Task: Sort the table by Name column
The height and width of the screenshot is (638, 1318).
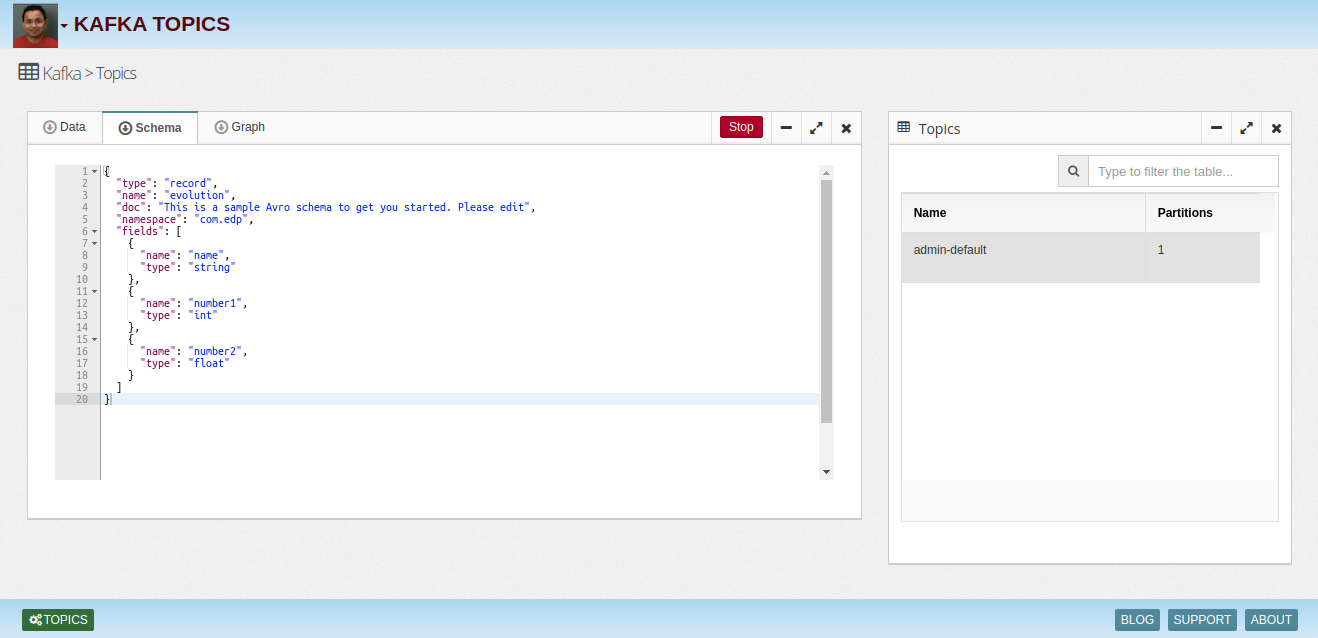Action: click(x=1023, y=213)
